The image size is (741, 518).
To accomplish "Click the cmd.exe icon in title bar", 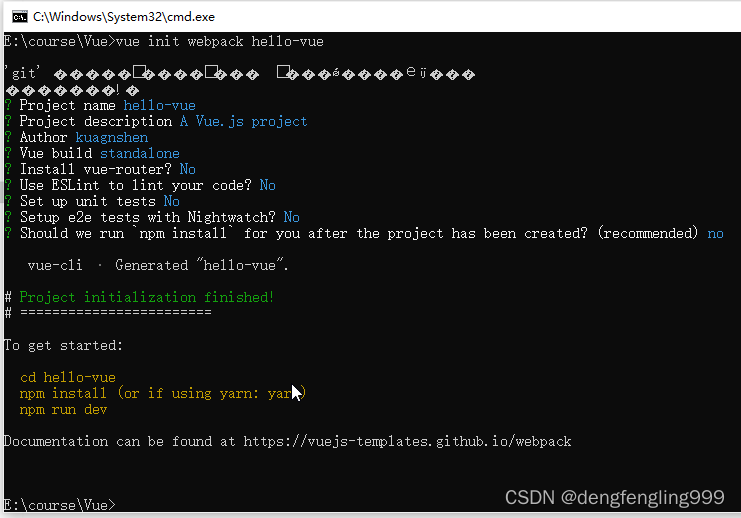I will (20, 17).
